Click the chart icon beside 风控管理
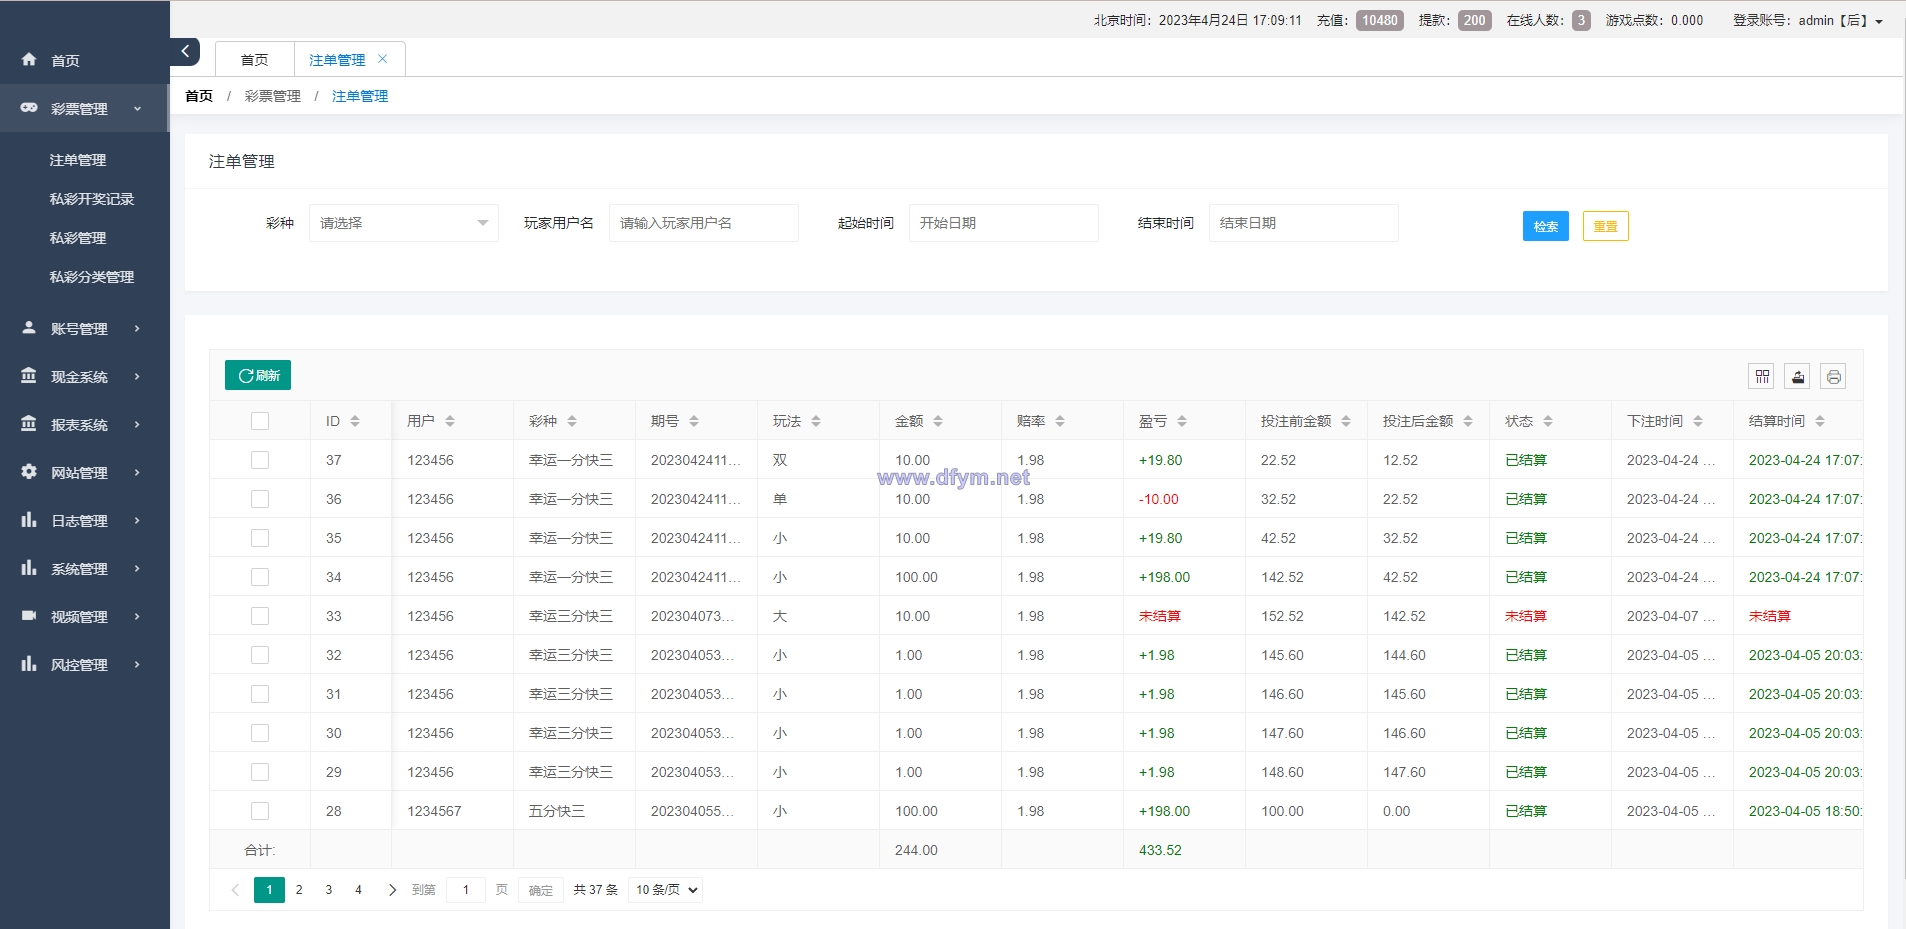Screen dimensions: 1906x929 (29, 664)
